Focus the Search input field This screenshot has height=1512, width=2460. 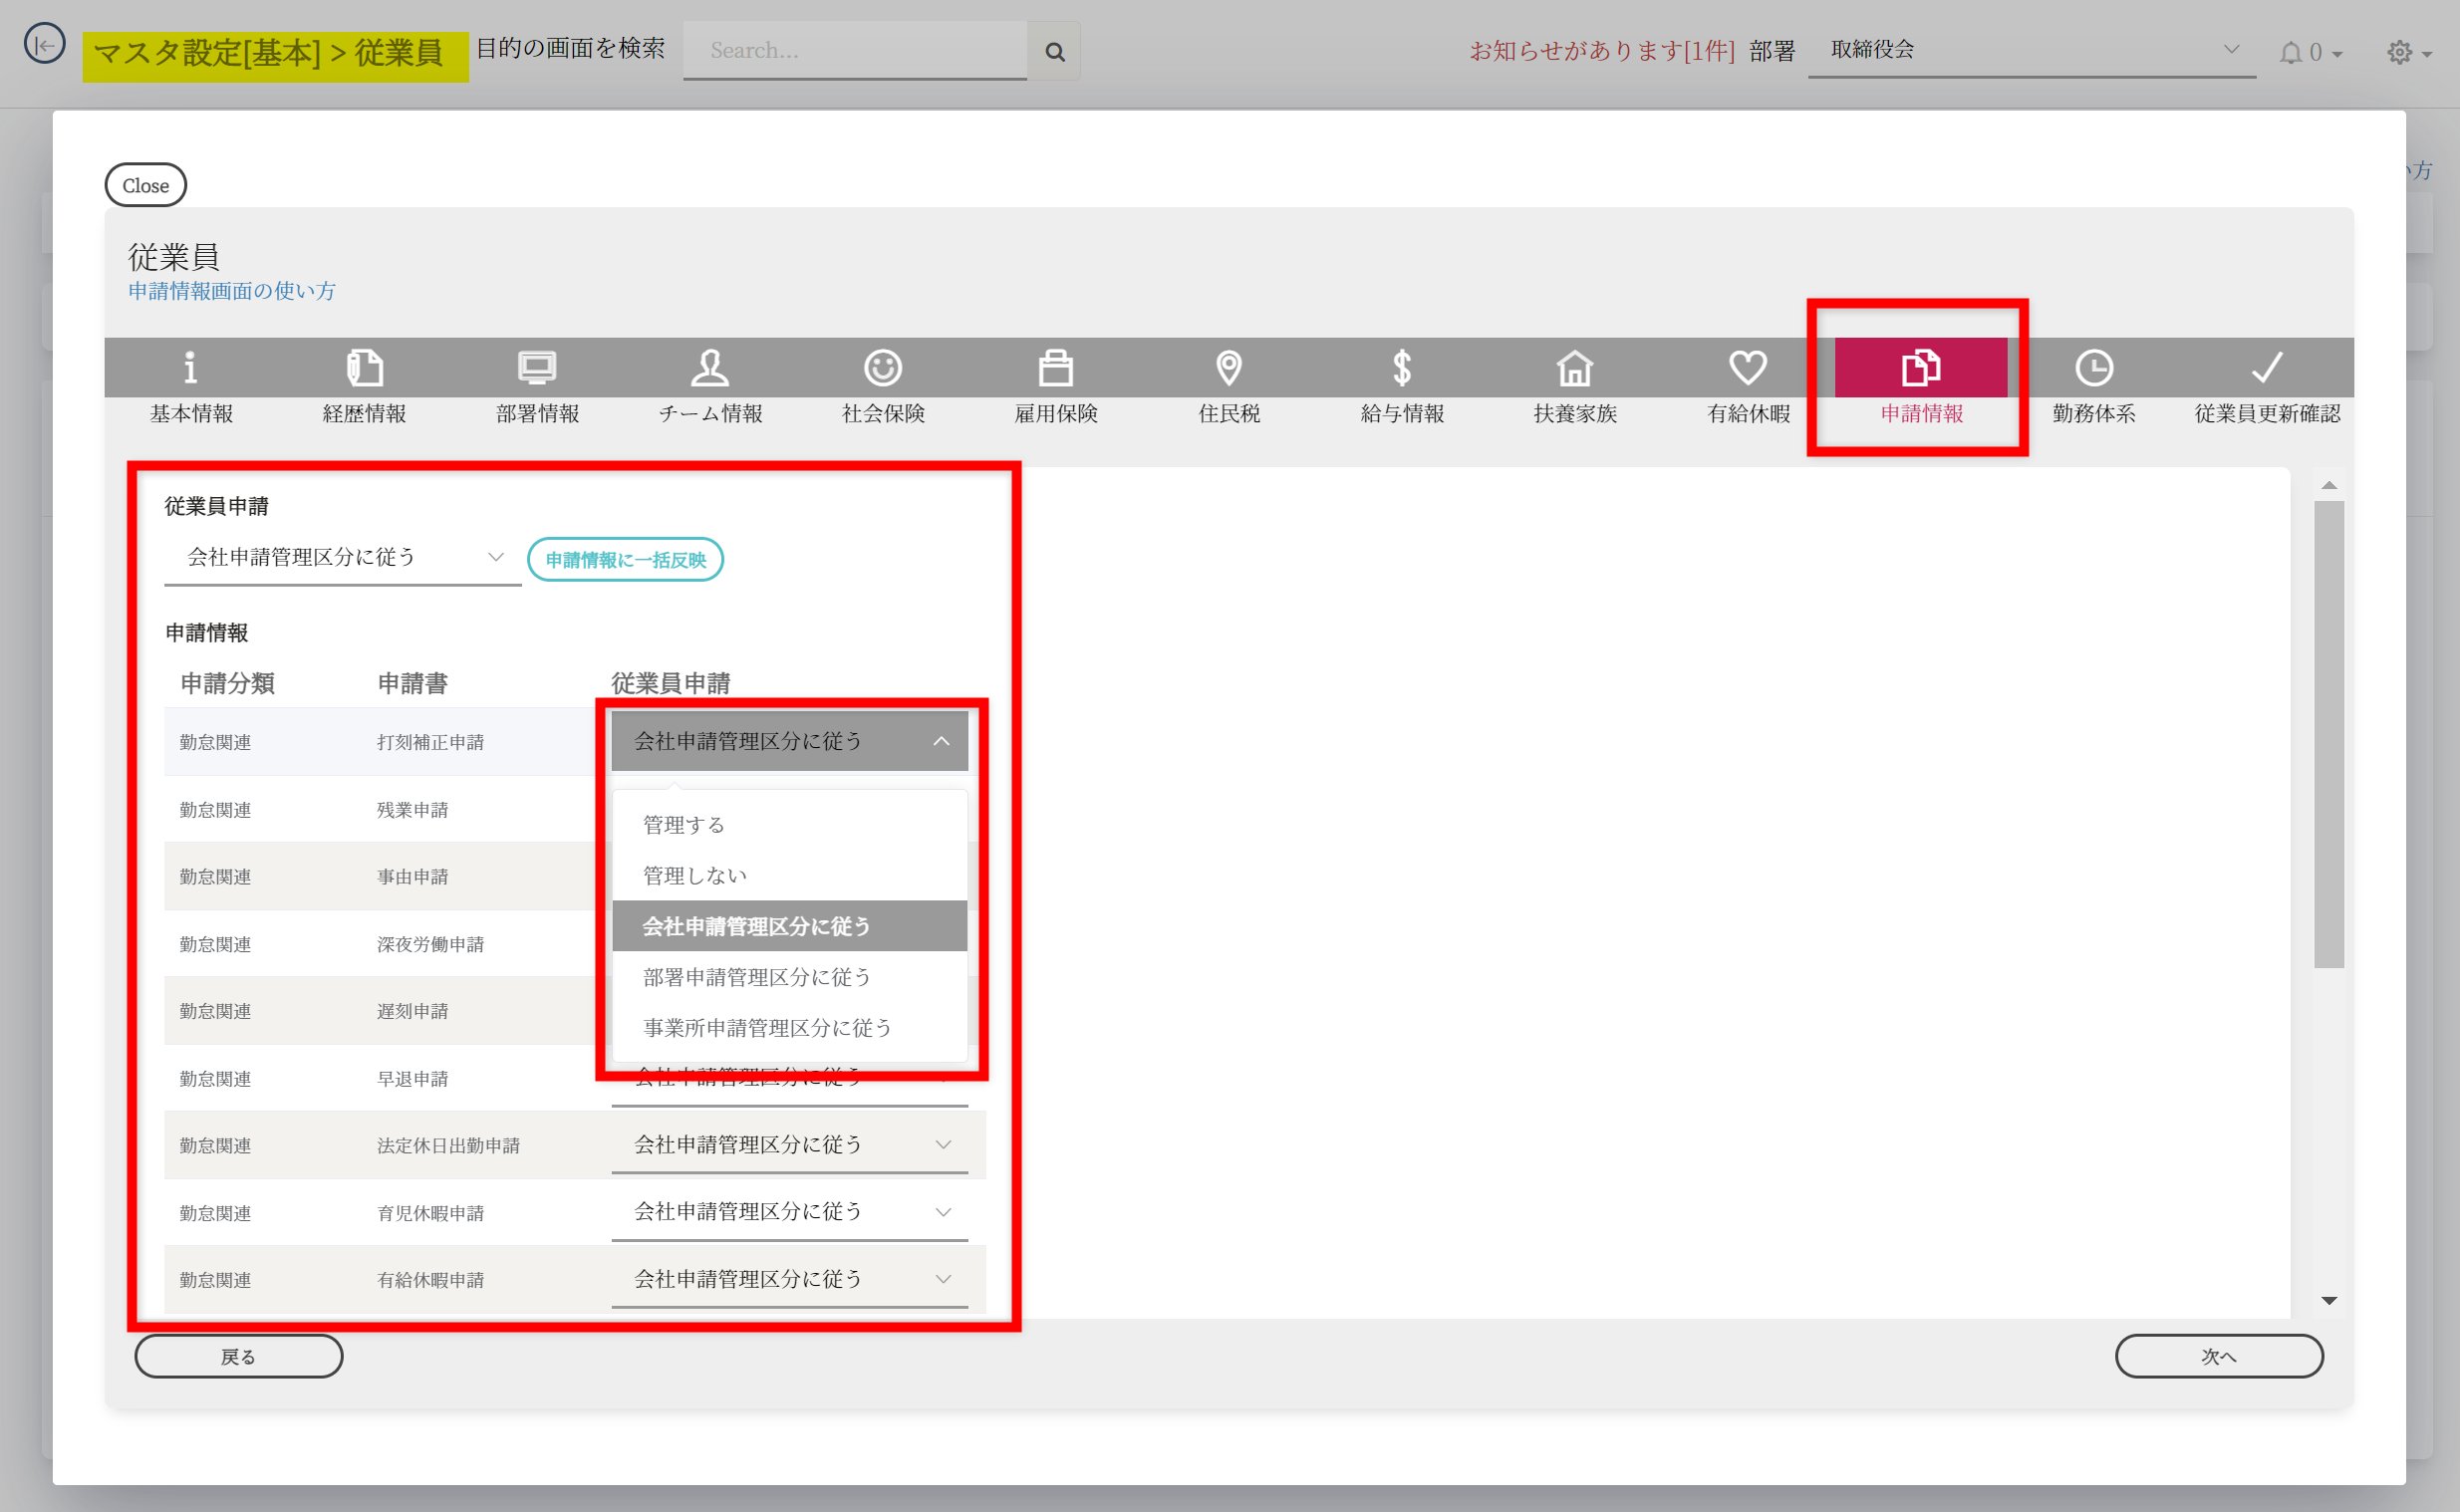855,50
